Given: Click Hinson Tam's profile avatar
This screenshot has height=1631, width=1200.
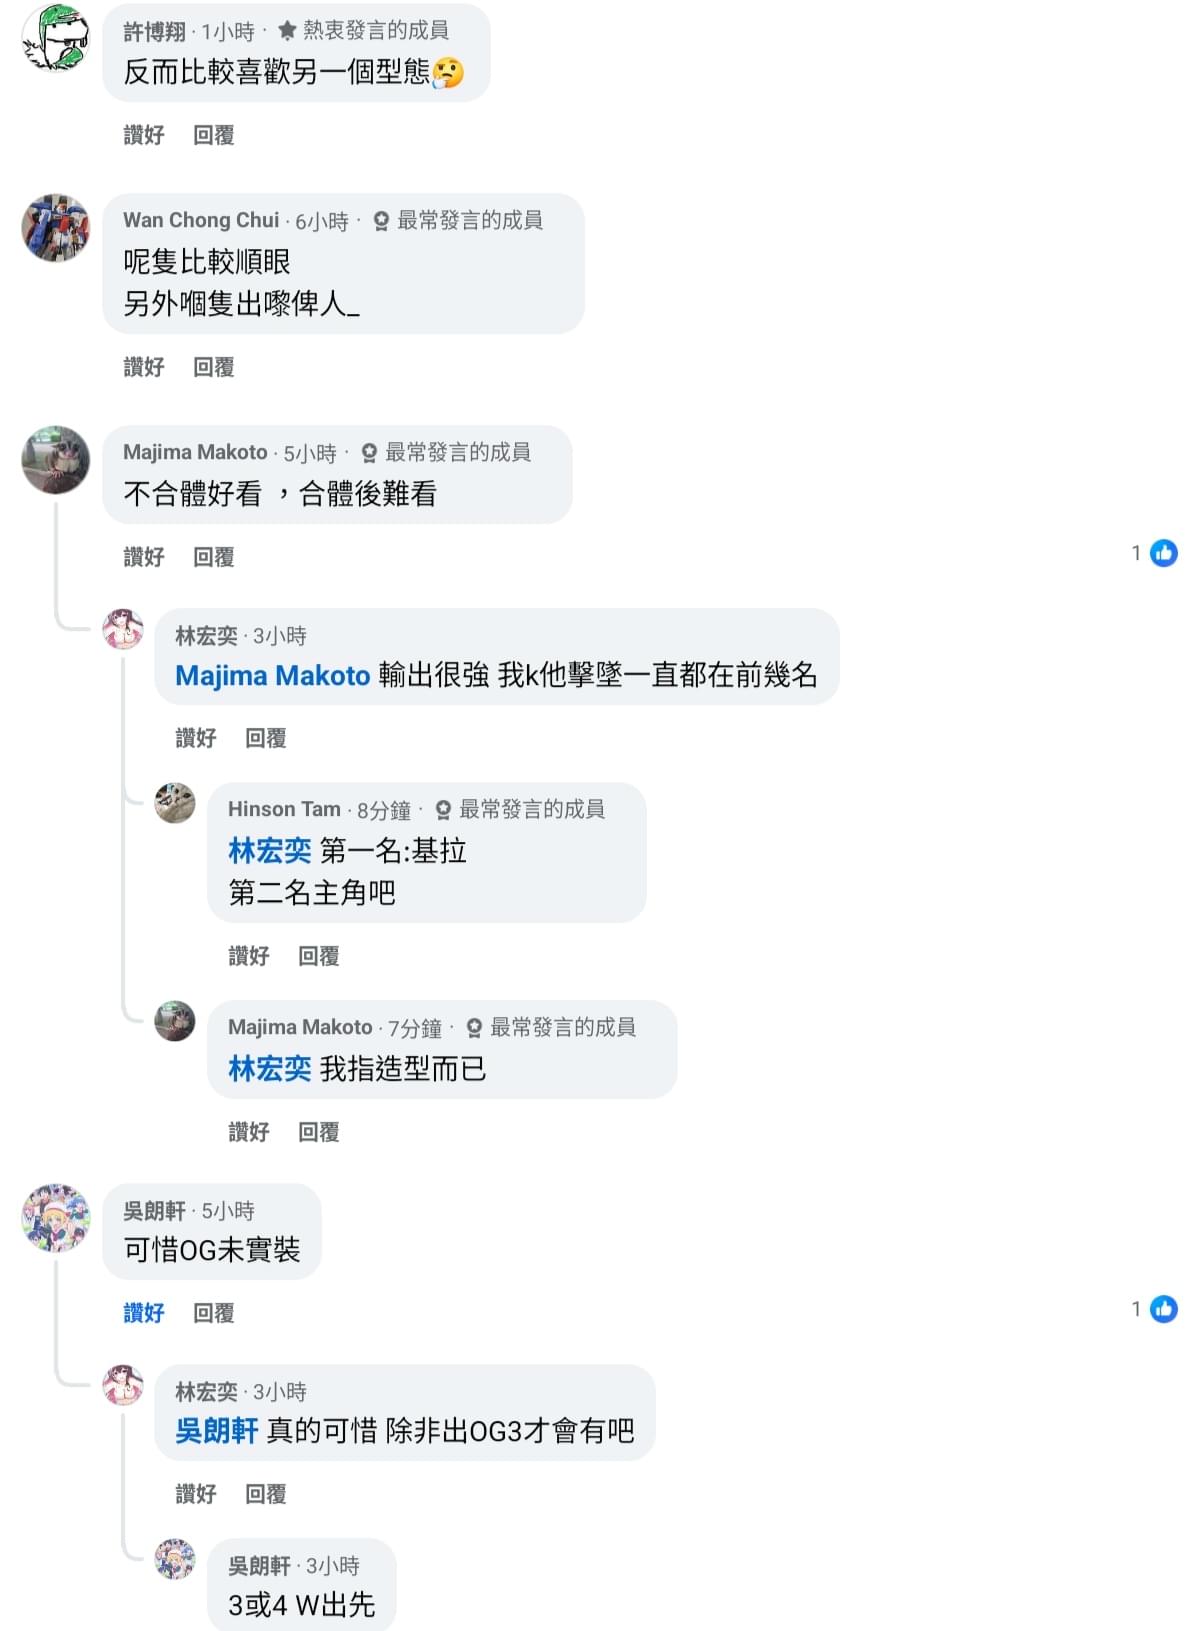Looking at the screenshot, I should point(175,803).
